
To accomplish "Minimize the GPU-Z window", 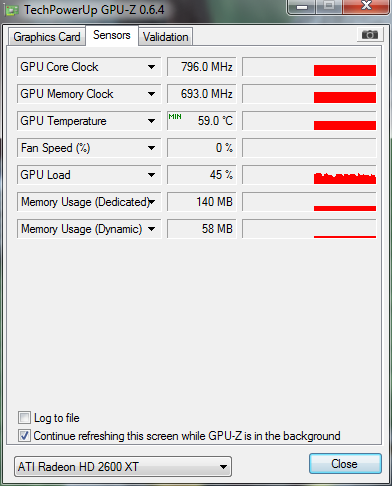I will pyautogui.click(x=302, y=7).
